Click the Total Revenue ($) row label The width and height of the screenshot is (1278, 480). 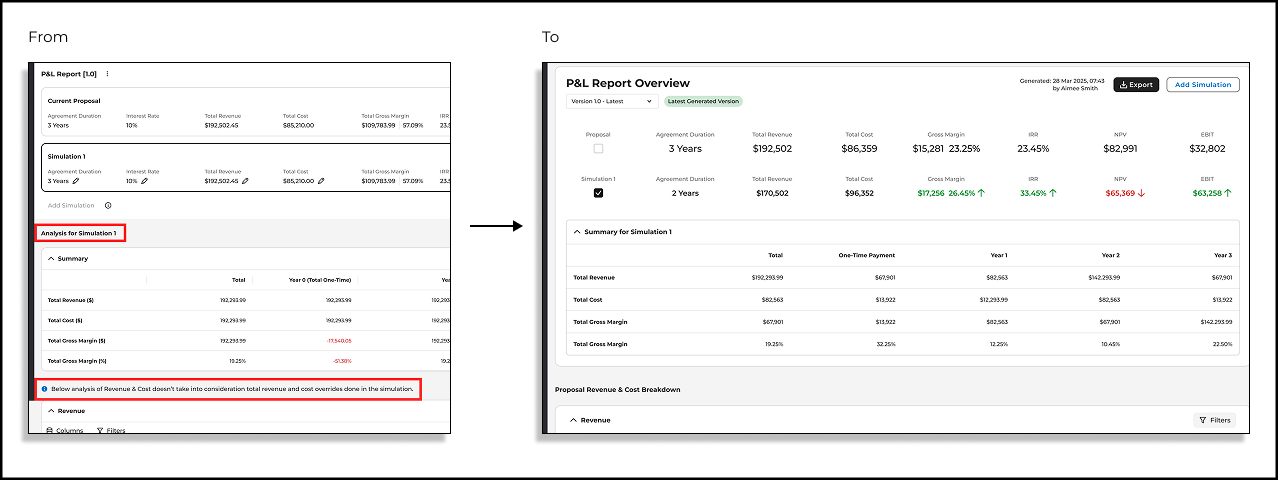tap(69, 300)
